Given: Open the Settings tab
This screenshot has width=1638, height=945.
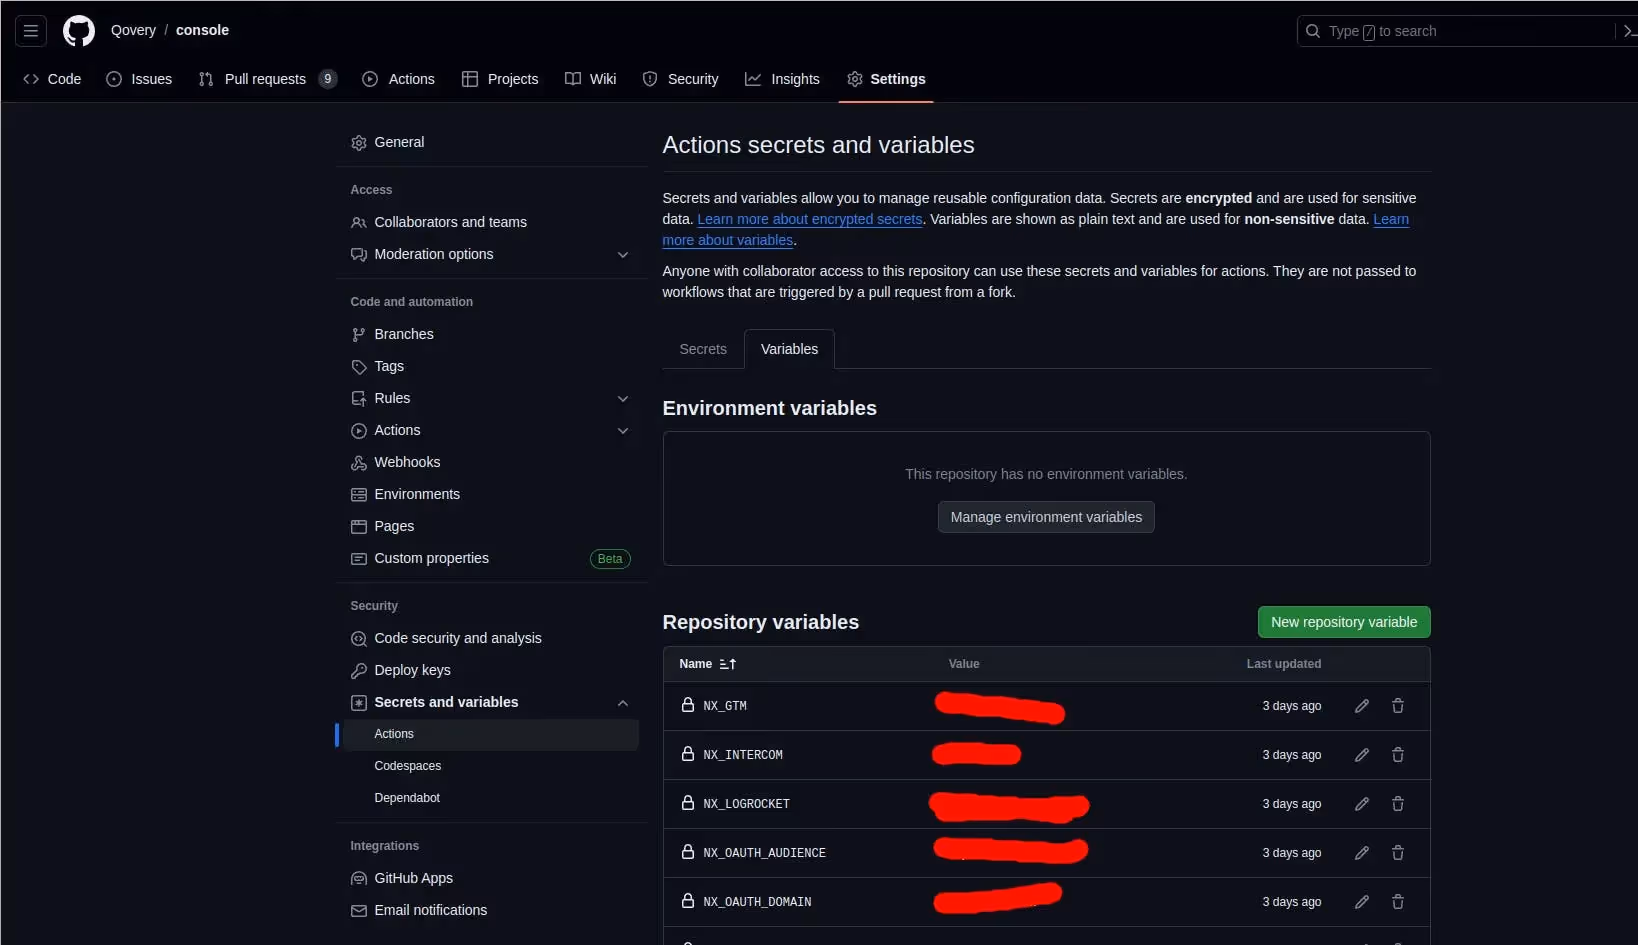Looking at the screenshot, I should point(886,79).
